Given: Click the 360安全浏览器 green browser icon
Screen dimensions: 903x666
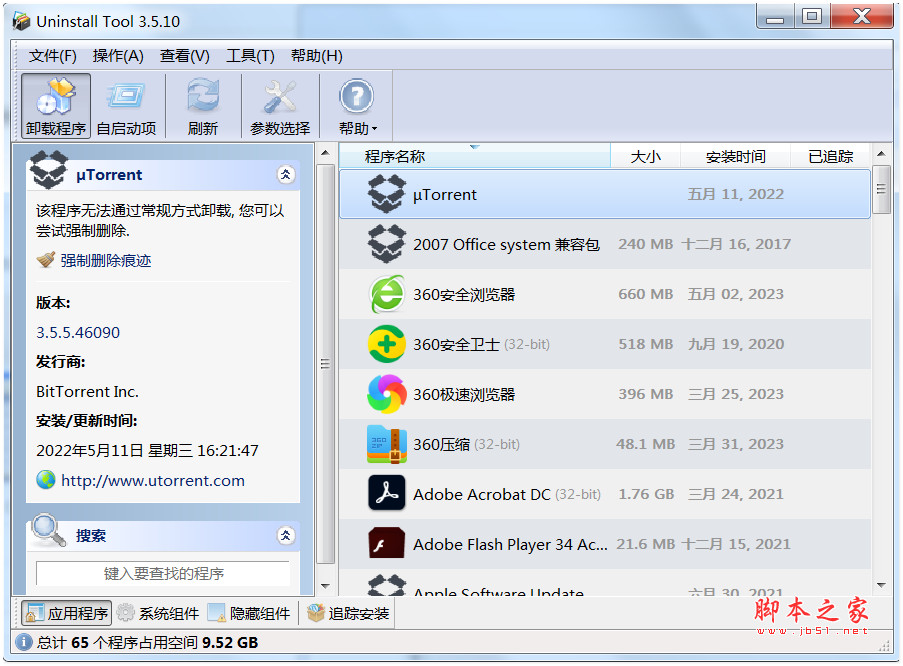Looking at the screenshot, I should [386, 294].
